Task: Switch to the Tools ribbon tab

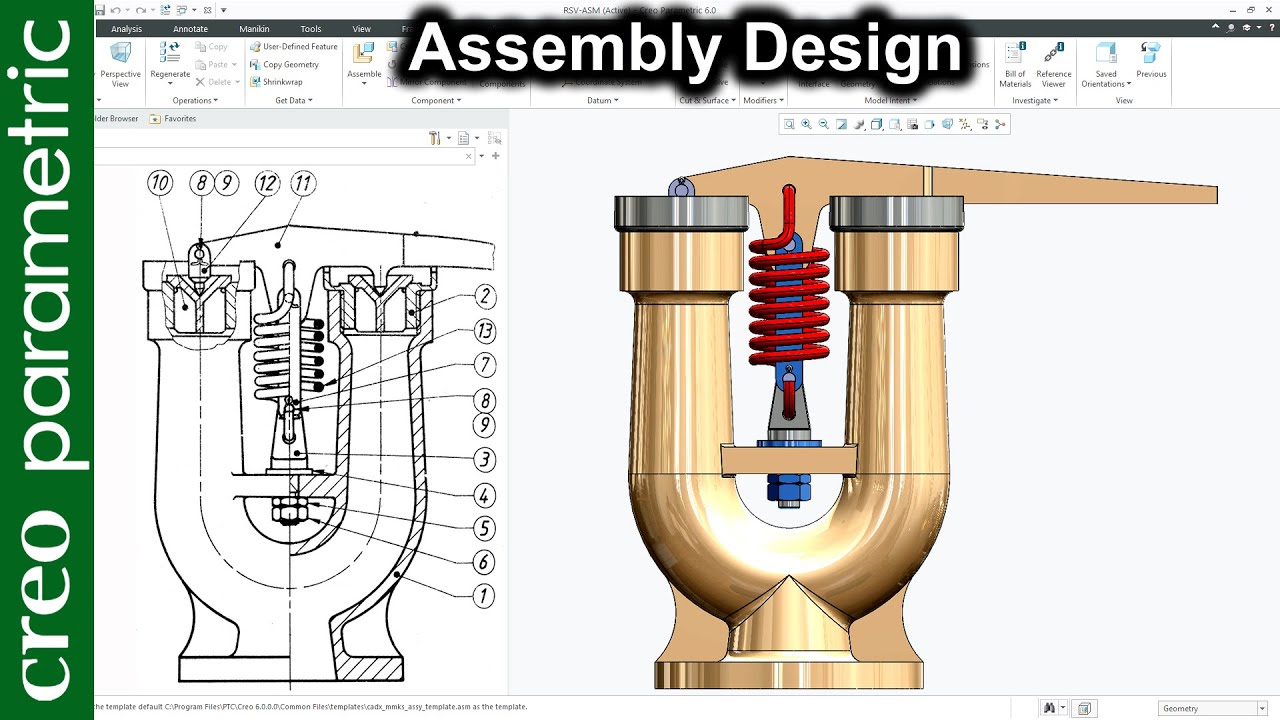Action: tap(311, 29)
